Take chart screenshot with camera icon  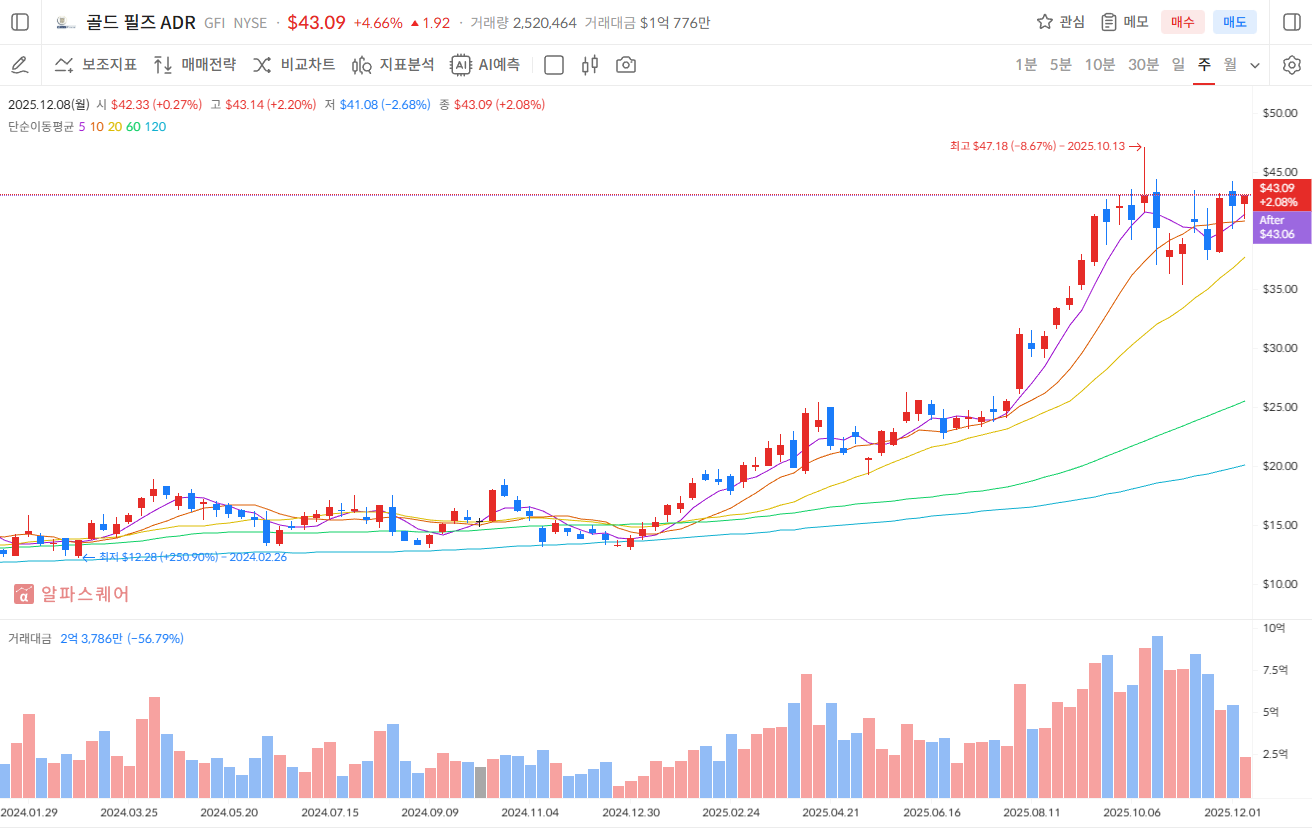(626, 65)
